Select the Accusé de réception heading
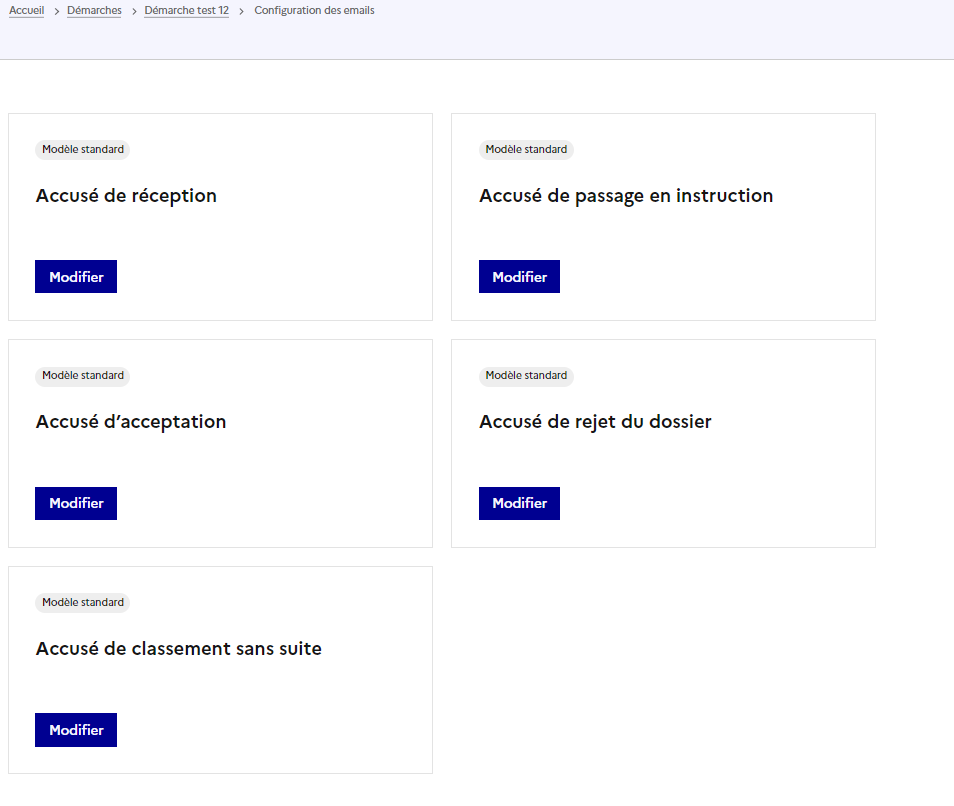 [126, 196]
